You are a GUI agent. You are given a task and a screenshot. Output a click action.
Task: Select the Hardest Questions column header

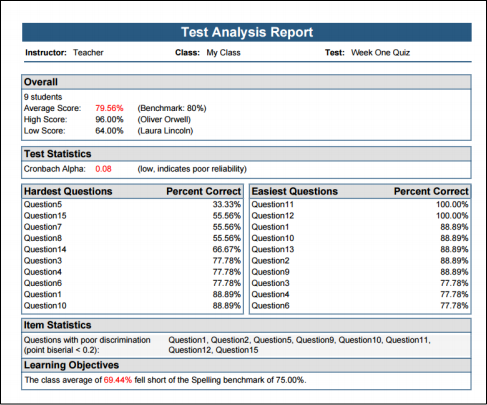pos(68,191)
